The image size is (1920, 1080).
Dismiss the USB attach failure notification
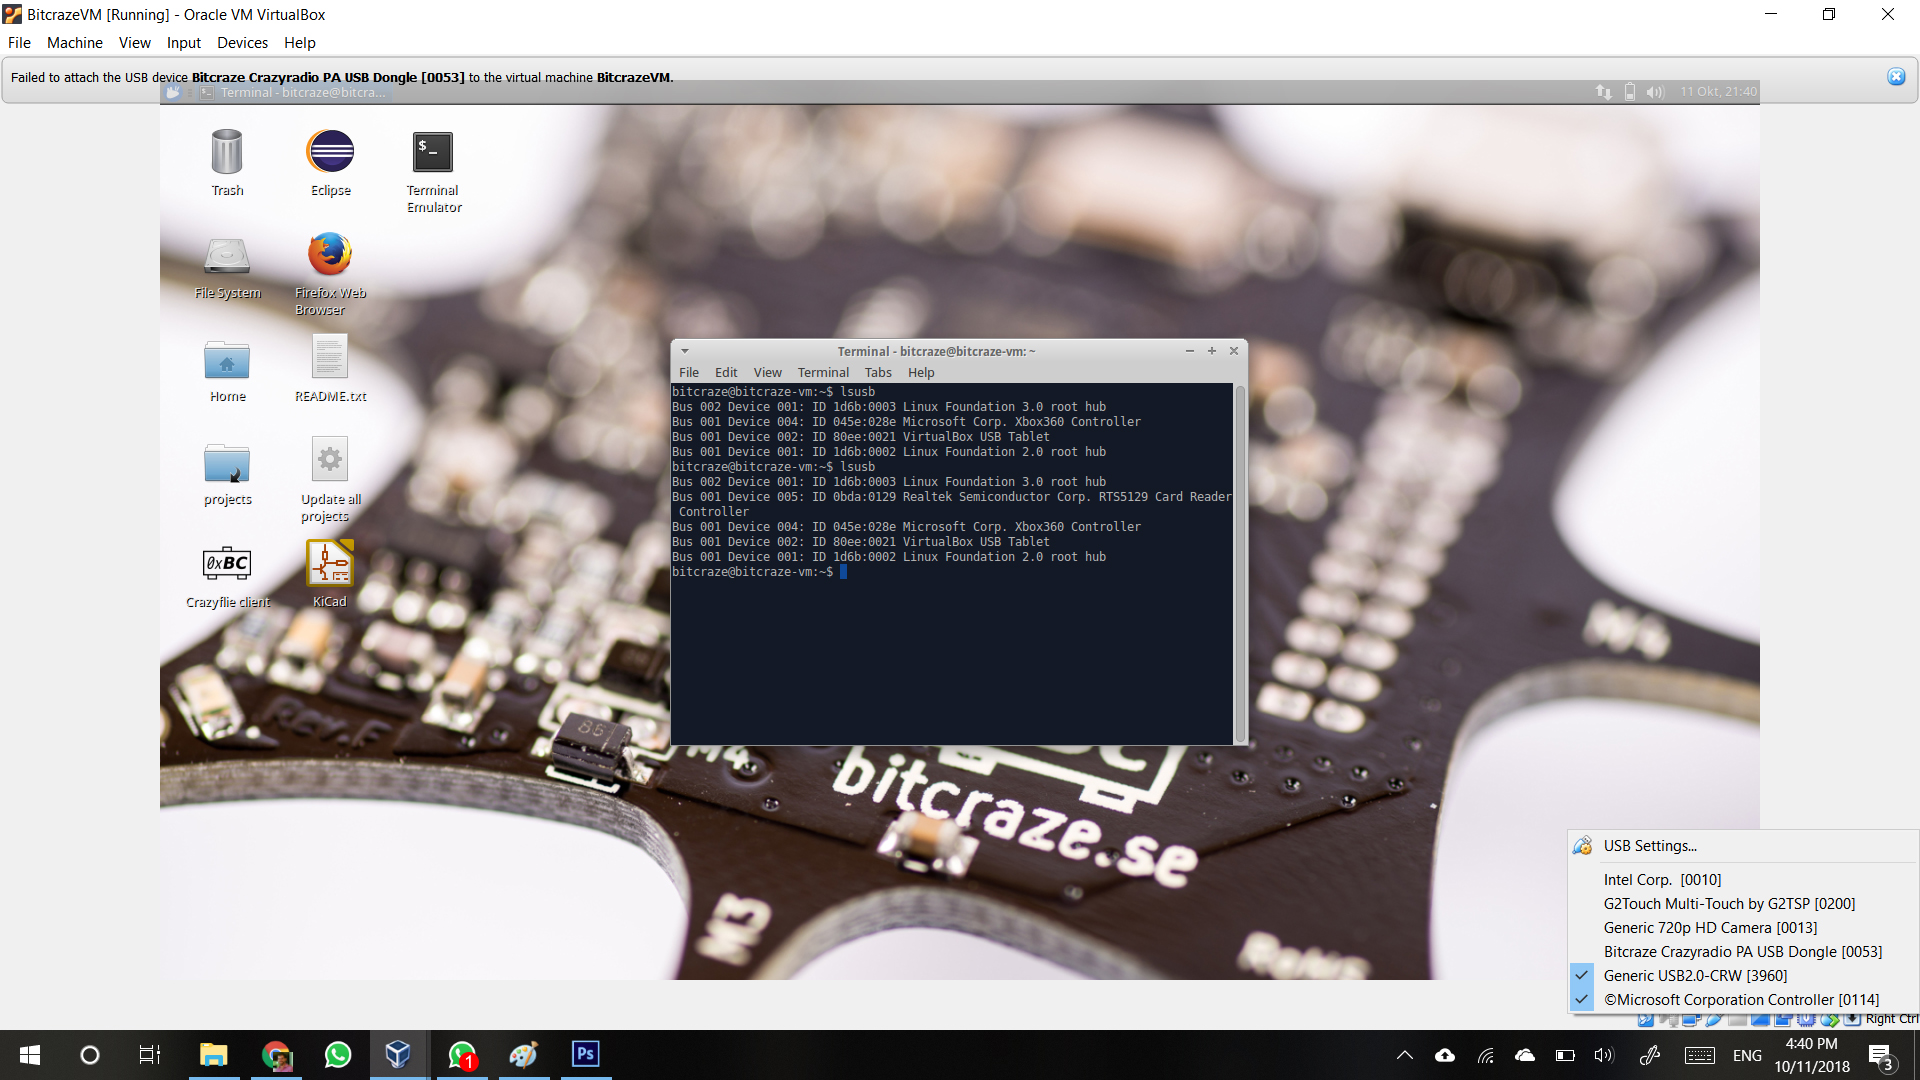pyautogui.click(x=1895, y=77)
